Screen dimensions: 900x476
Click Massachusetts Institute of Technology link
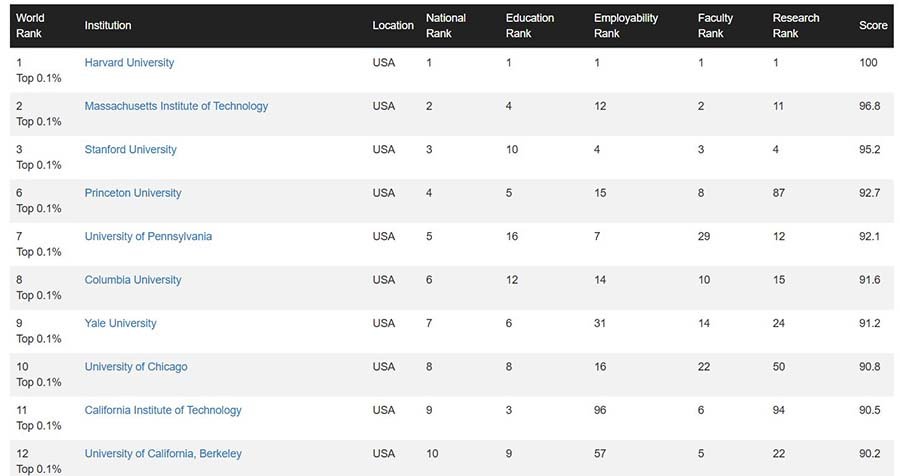point(176,106)
